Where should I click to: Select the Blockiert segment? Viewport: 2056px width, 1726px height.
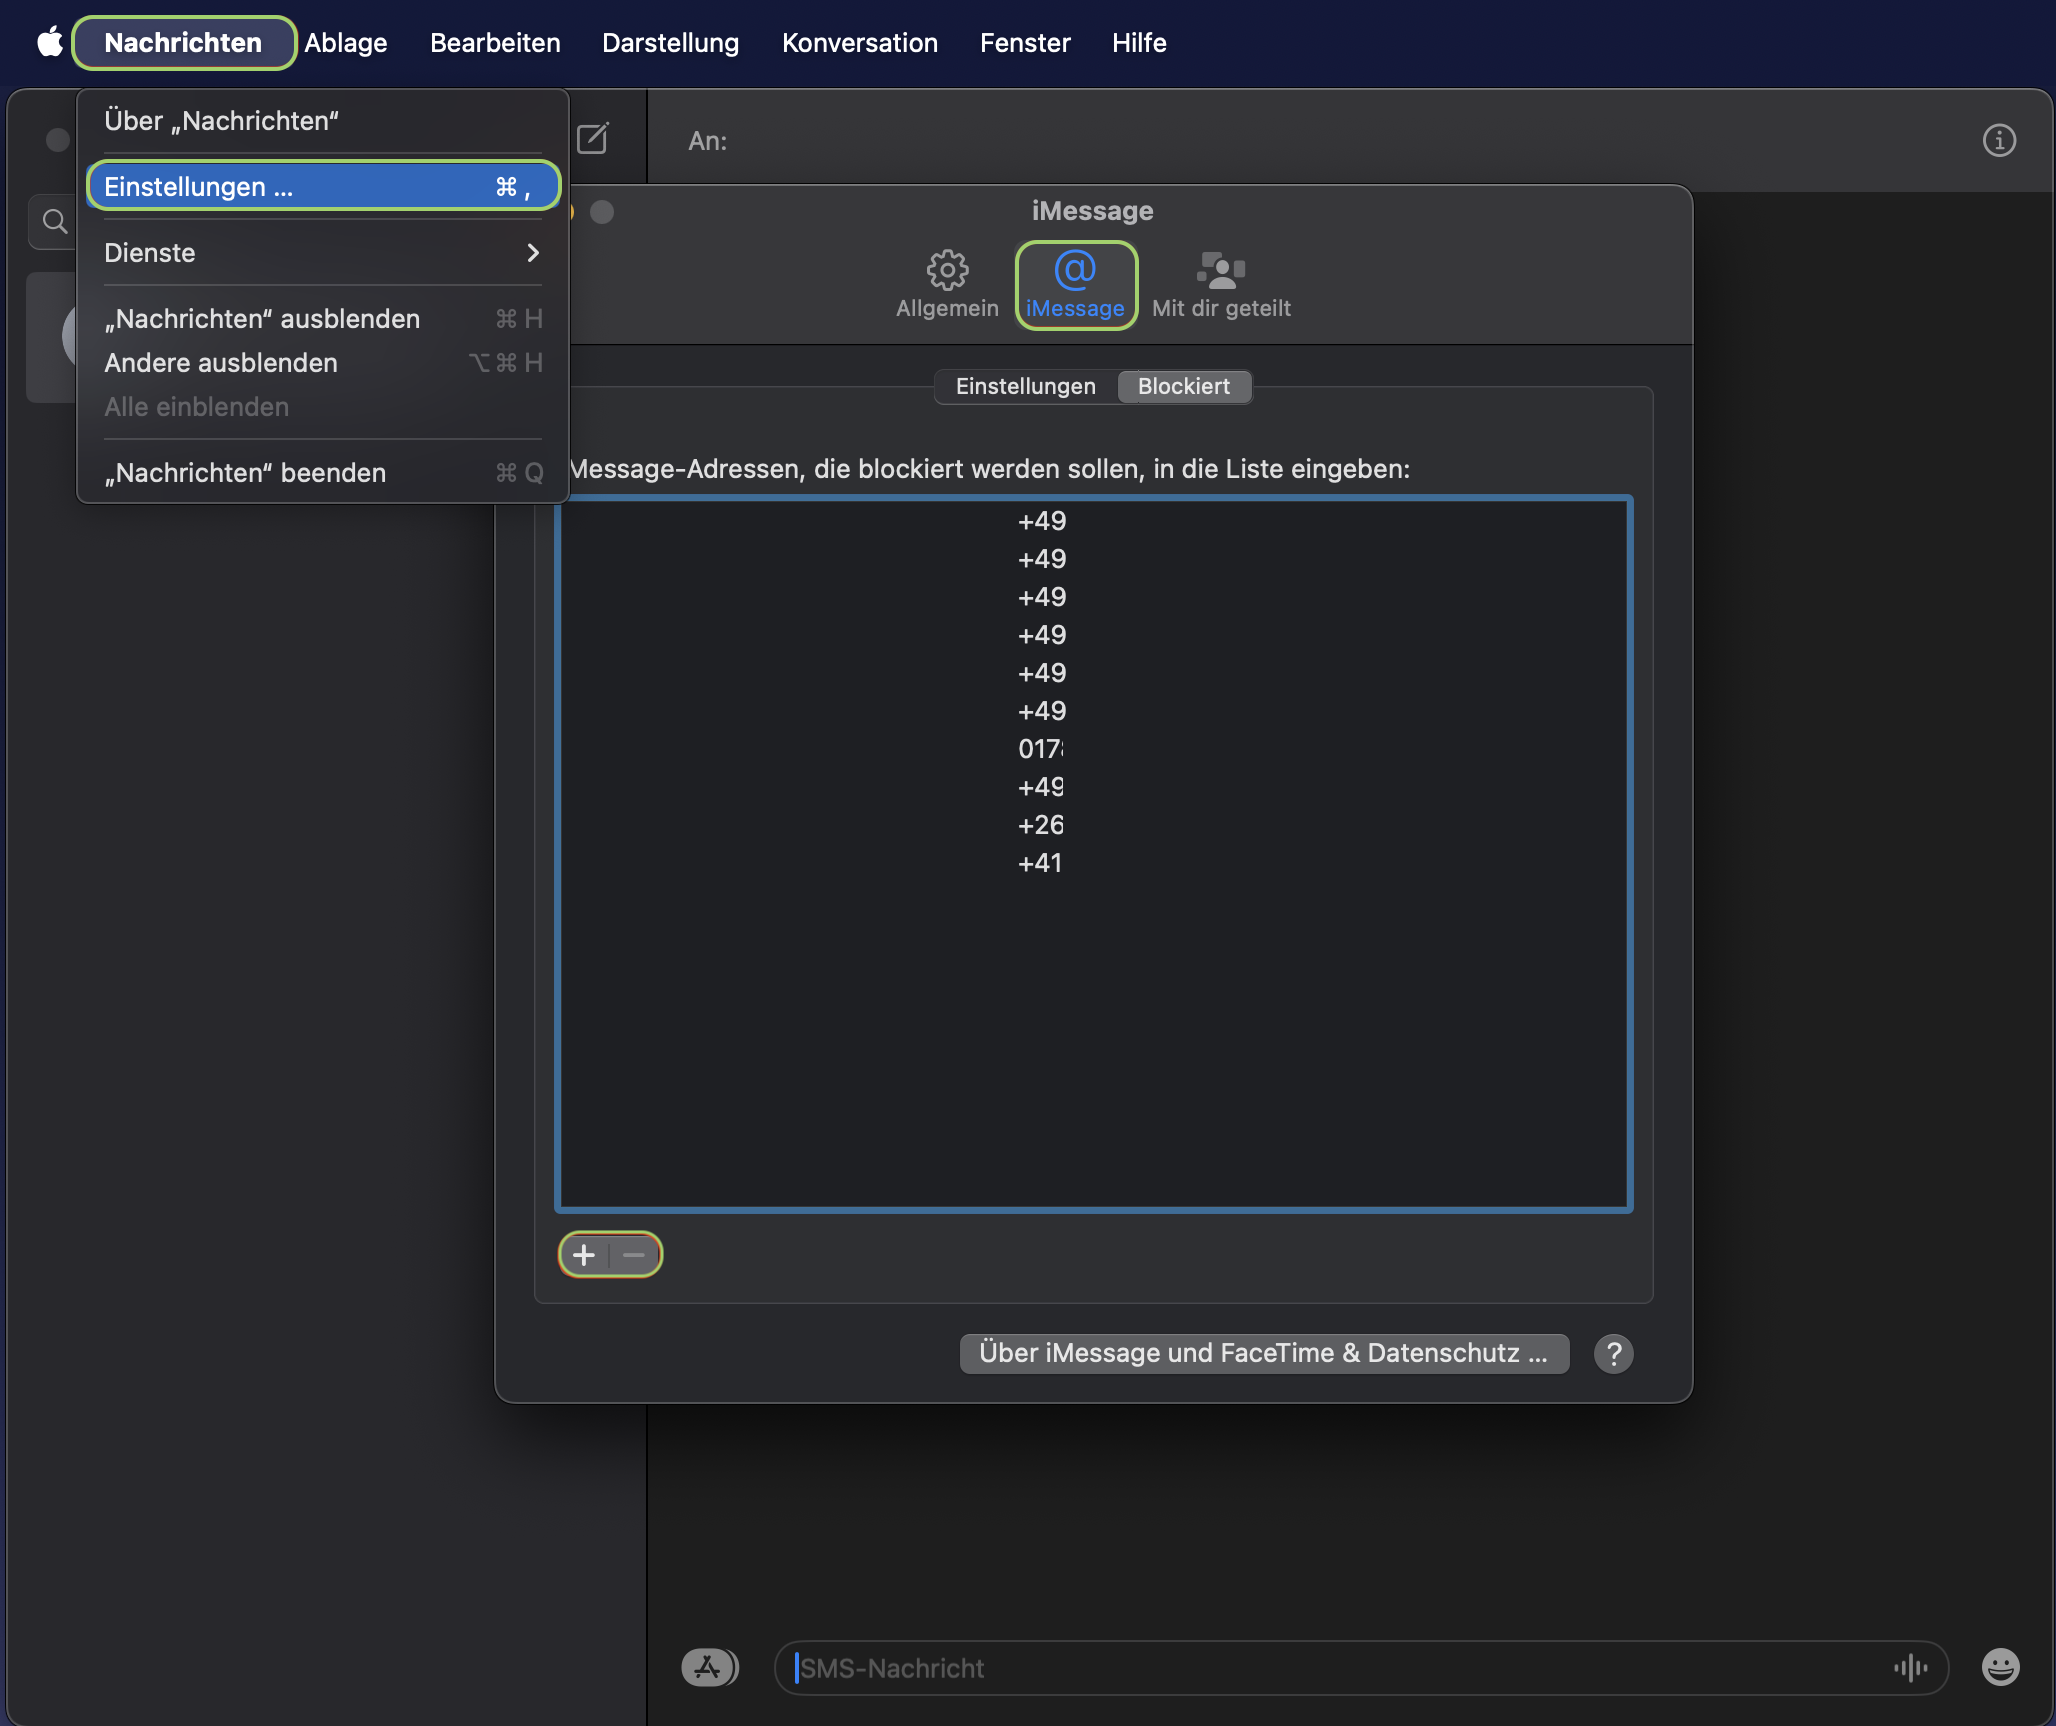click(x=1183, y=387)
